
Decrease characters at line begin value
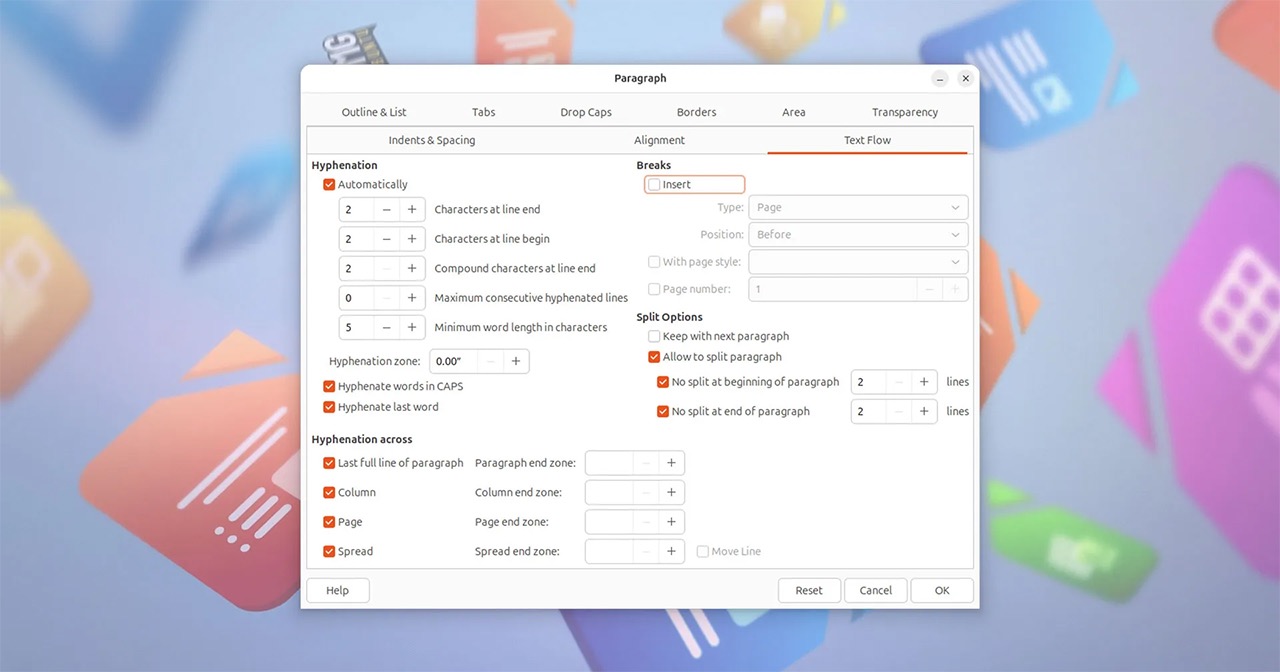(386, 239)
